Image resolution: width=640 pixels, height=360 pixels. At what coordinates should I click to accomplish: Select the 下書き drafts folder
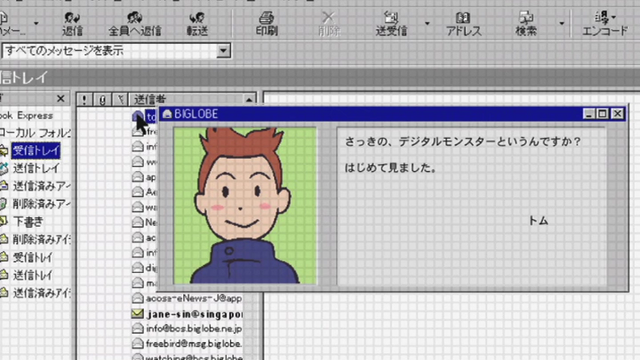tap(28, 222)
